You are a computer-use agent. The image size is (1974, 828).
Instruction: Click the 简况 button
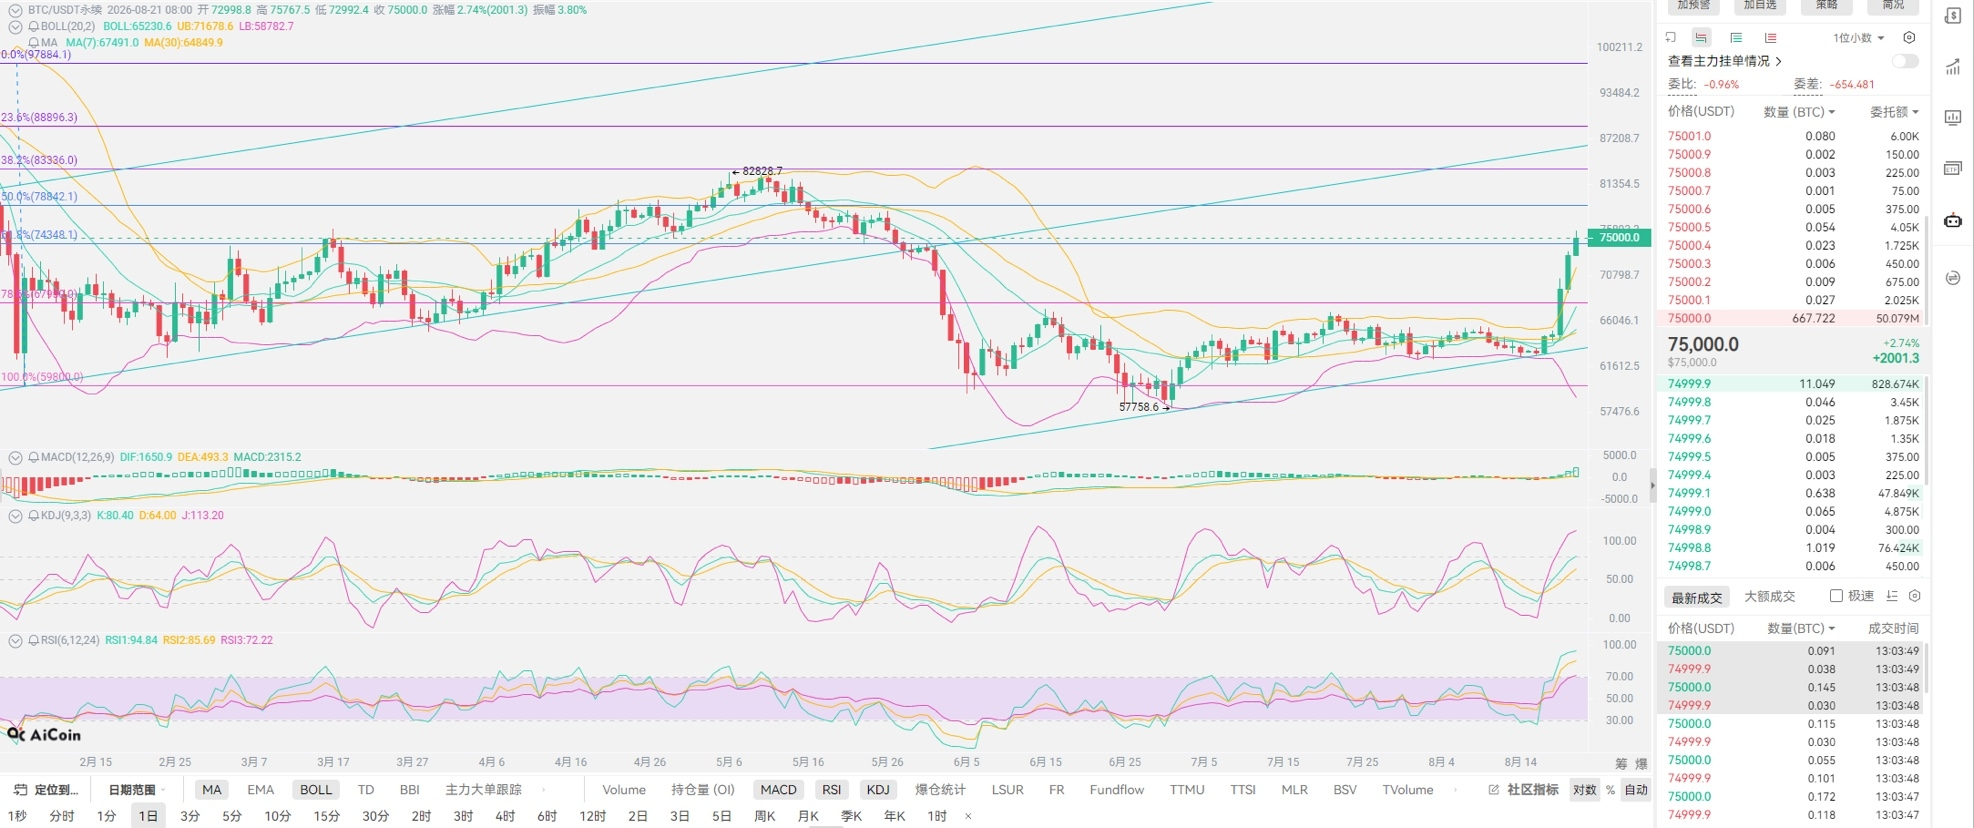(1893, 6)
